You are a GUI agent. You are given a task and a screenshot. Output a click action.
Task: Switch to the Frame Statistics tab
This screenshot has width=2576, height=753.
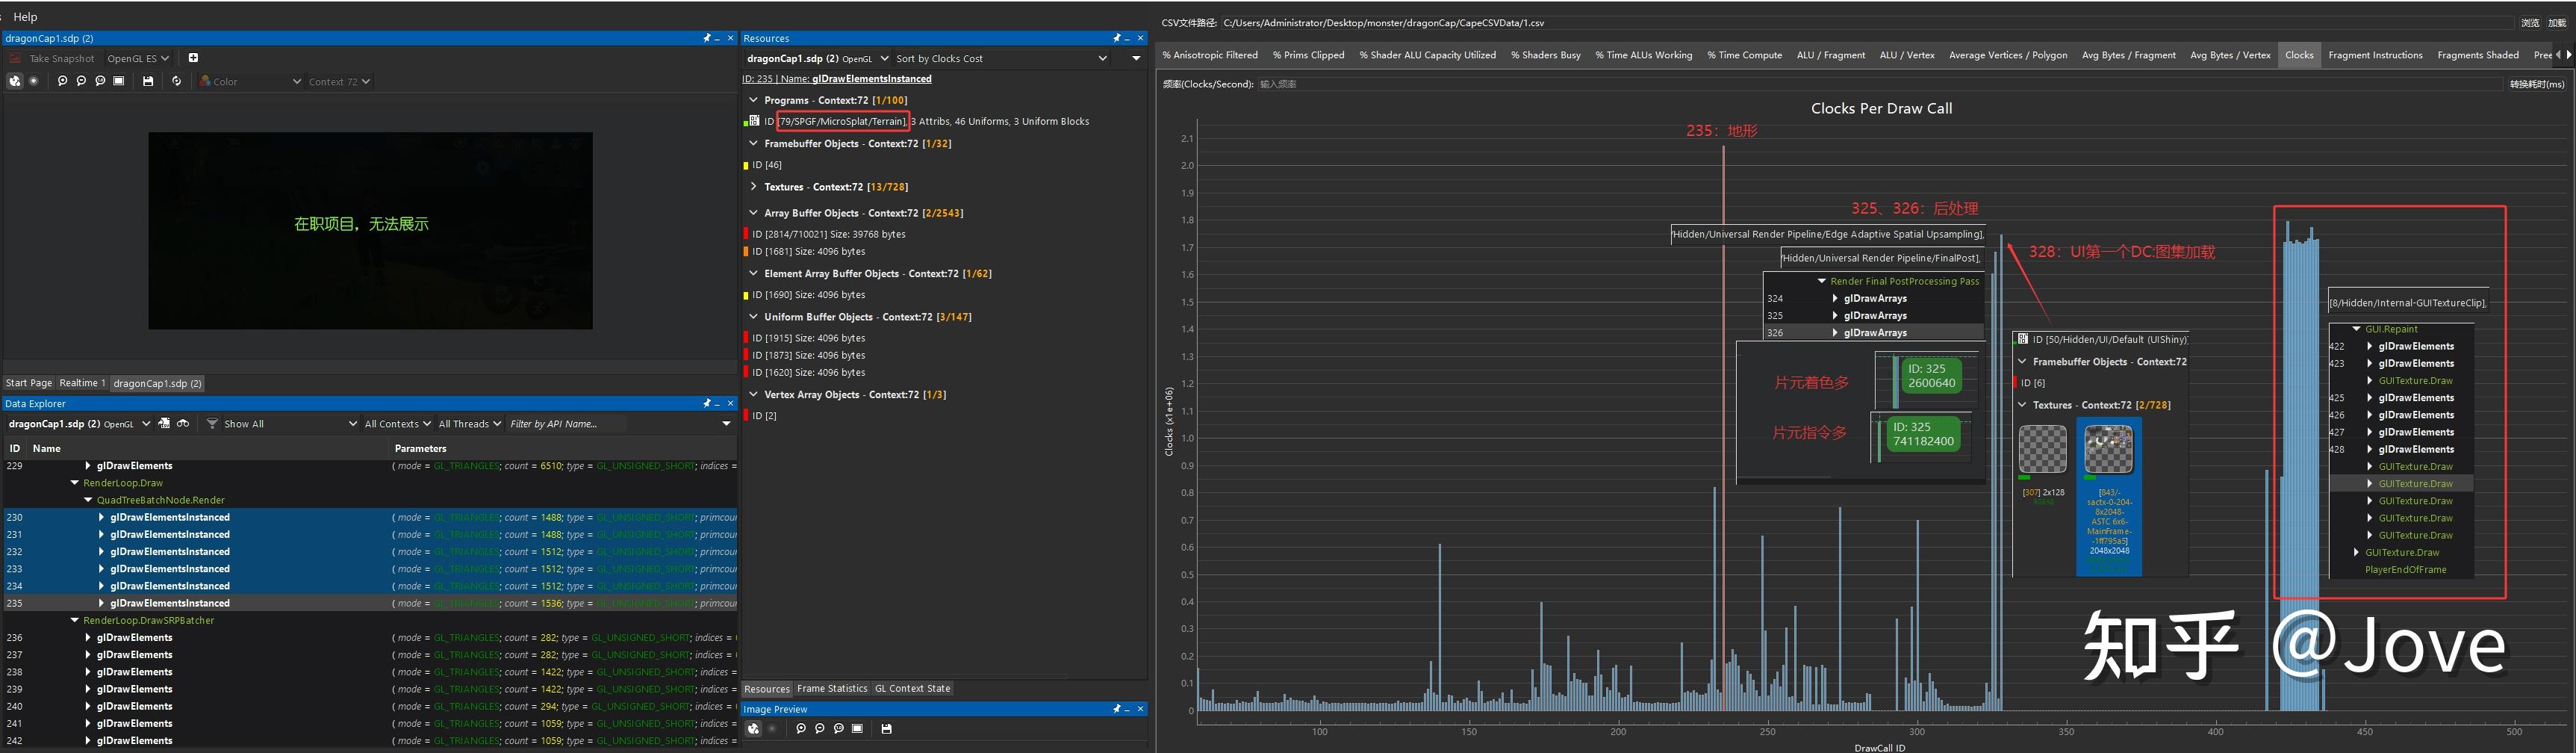pyautogui.click(x=831, y=688)
